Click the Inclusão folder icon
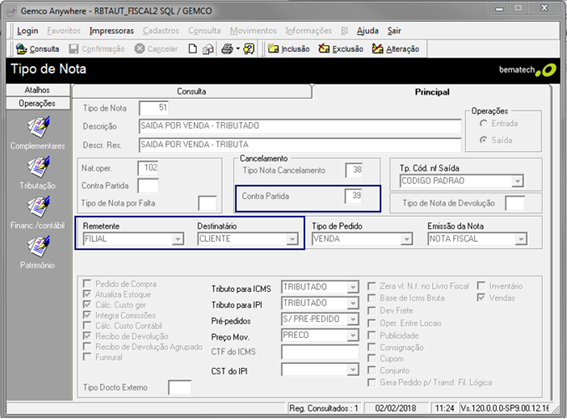The image size is (567, 419). click(x=273, y=48)
